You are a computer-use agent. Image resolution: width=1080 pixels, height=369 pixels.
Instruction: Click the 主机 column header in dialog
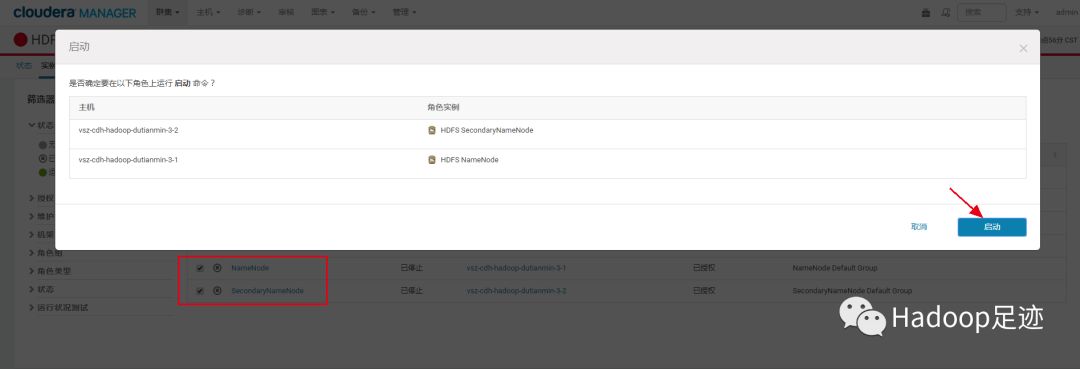pos(86,108)
